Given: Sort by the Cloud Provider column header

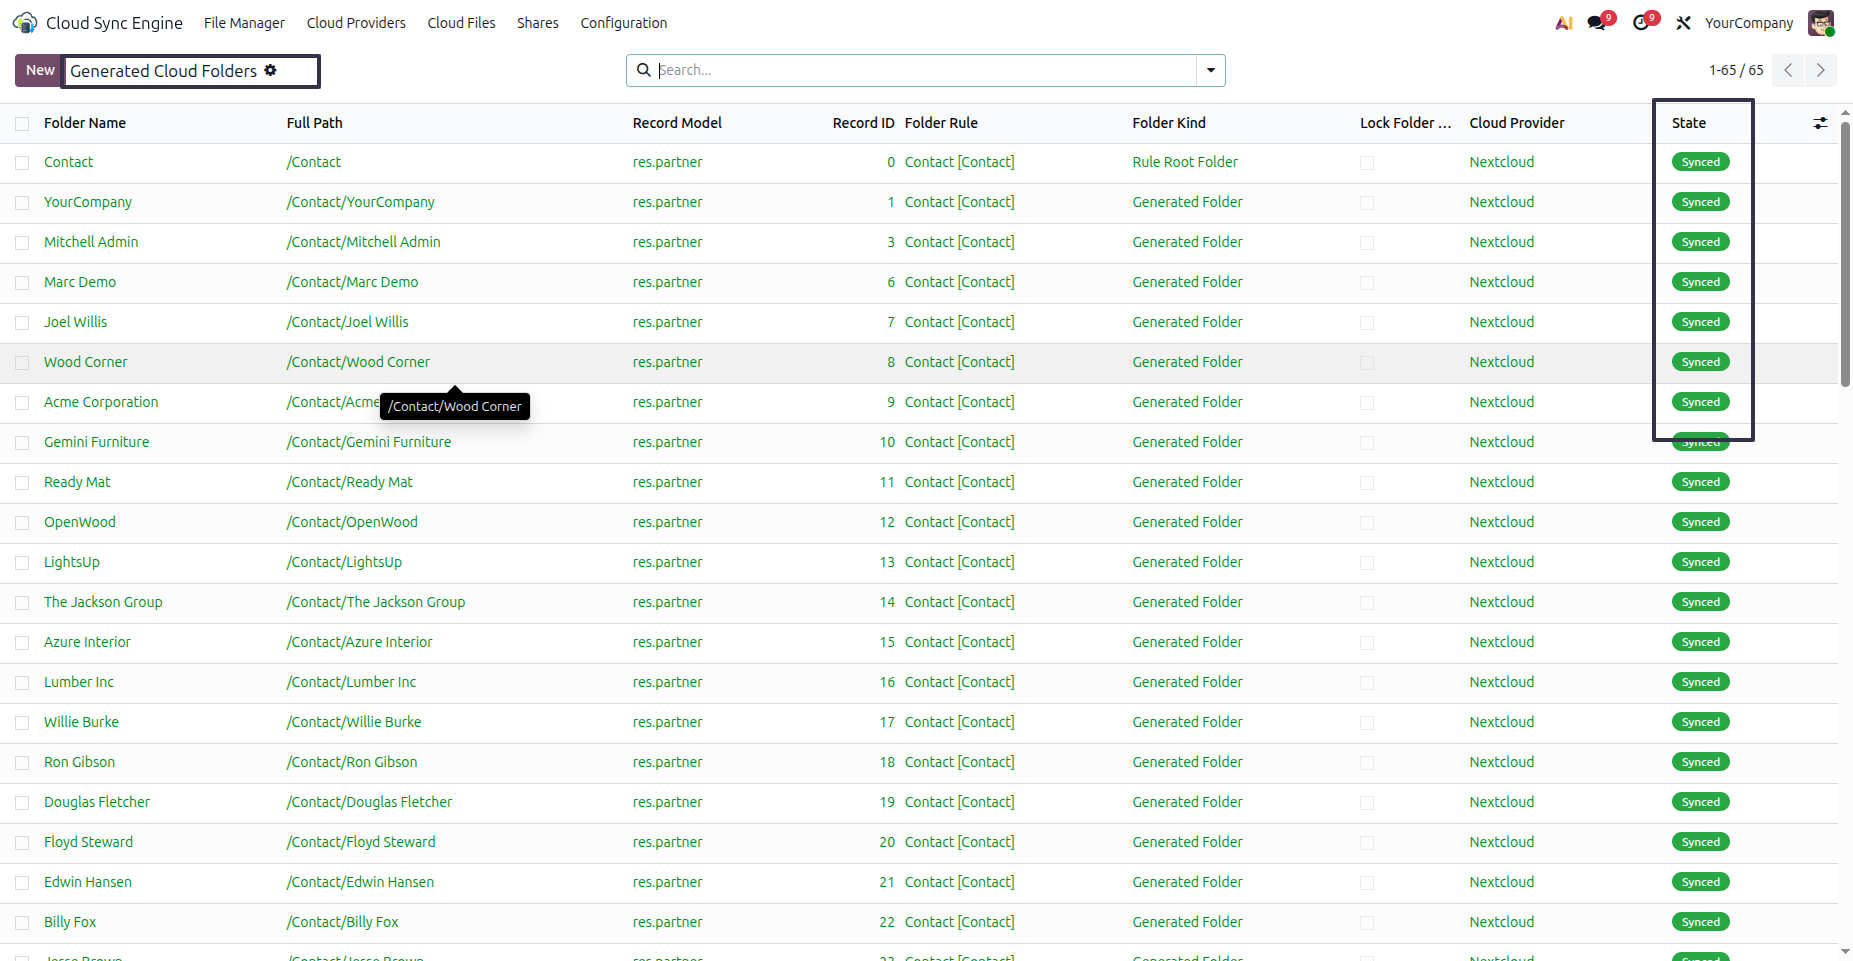Looking at the screenshot, I should (1517, 123).
